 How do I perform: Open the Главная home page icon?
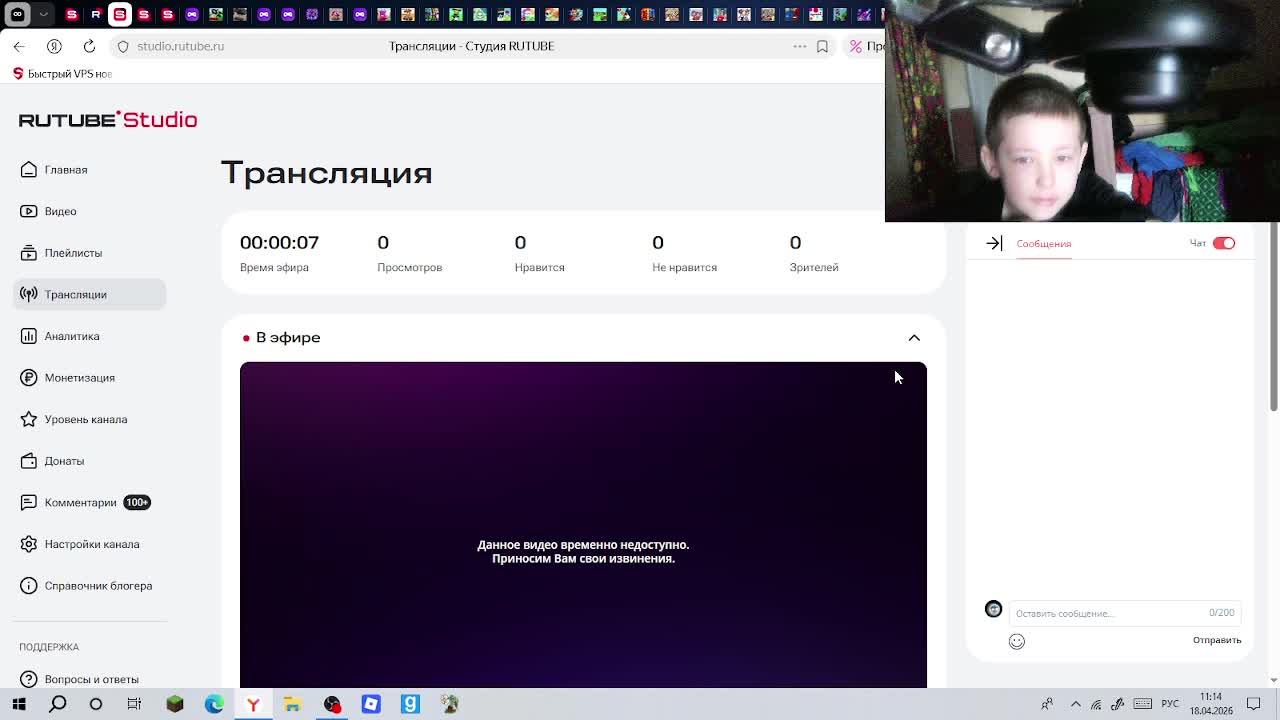[x=29, y=170]
